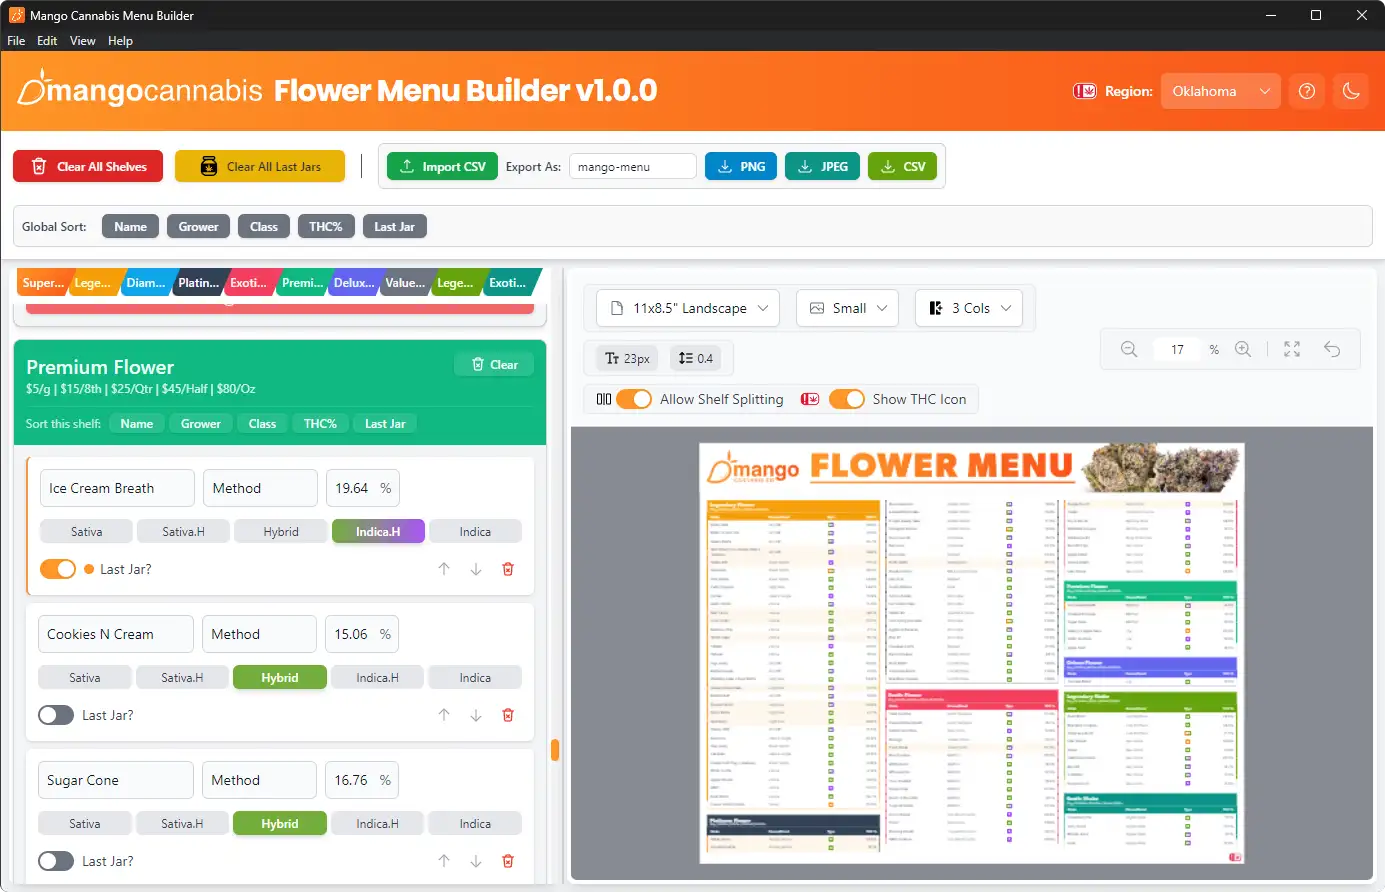The image size is (1385, 892).
Task: Set Sugar Cone class to Indica
Action: [x=475, y=824]
